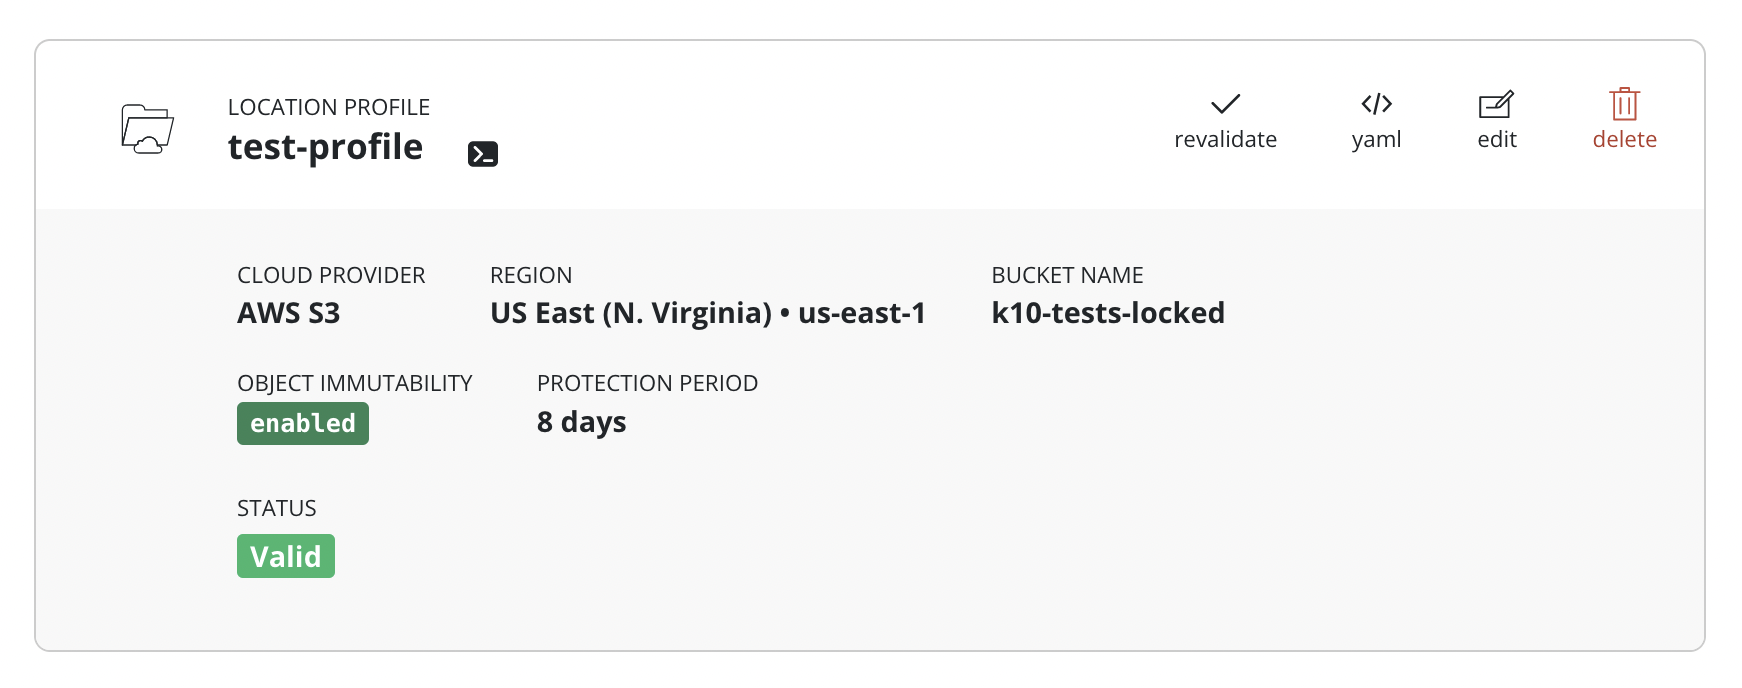Click the location profile folder cloud icon
This screenshot has height=688, width=1742.
(147, 128)
